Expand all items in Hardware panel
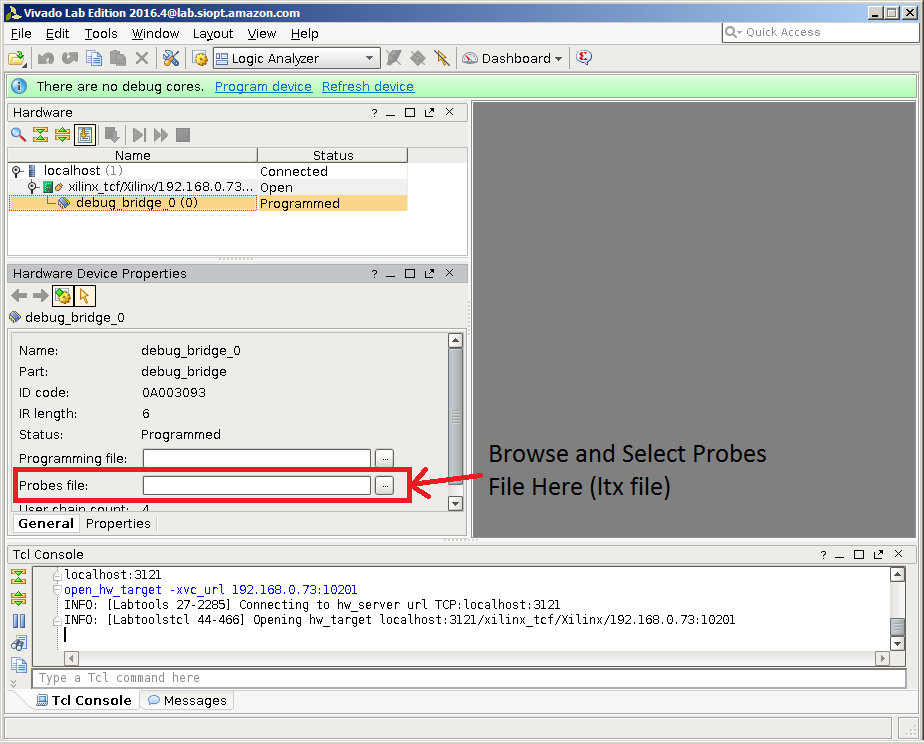This screenshot has height=744, width=924. click(x=62, y=135)
